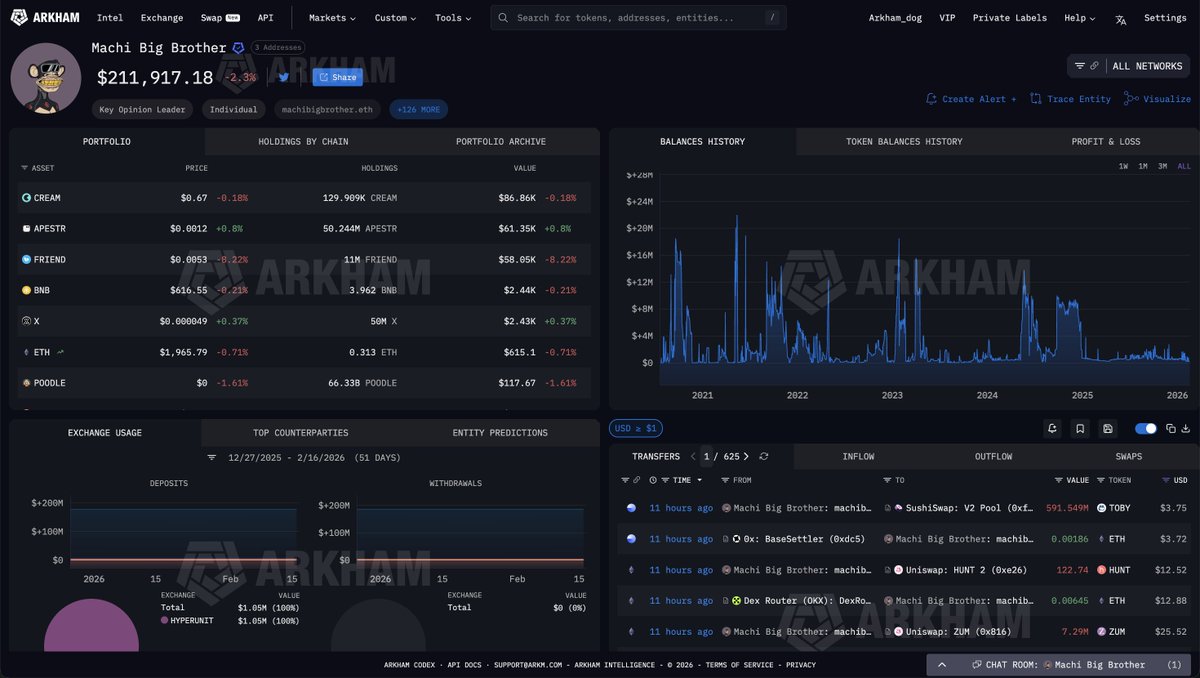Click the bookmark icon near the chart controls
This screenshot has height=678, width=1200.
(1080, 428)
